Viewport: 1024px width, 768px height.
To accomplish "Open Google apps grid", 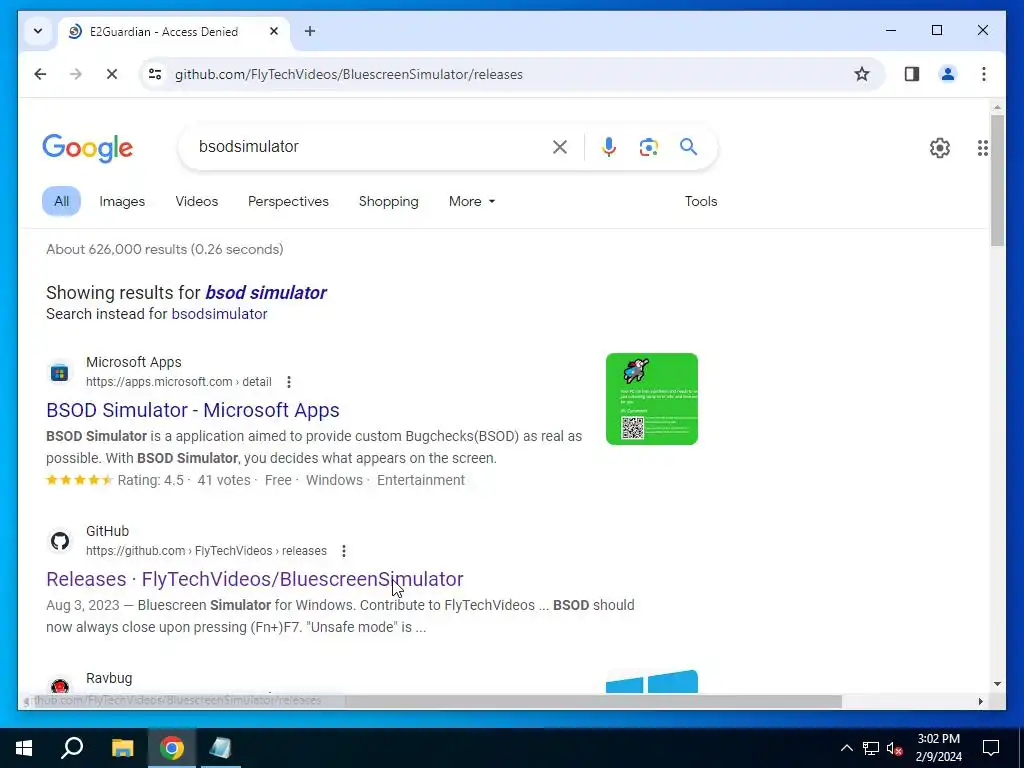I will coord(982,148).
